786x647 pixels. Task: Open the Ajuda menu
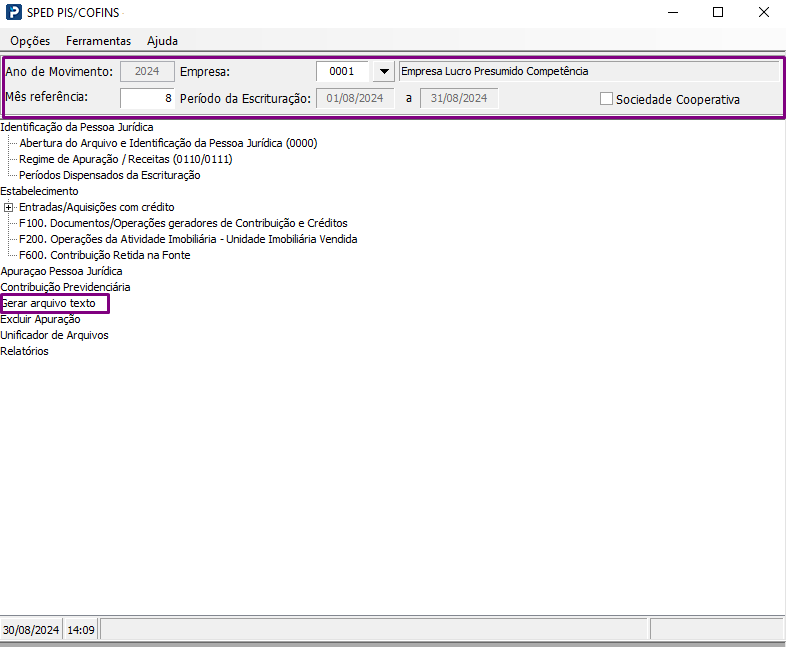click(x=162, y=41)
